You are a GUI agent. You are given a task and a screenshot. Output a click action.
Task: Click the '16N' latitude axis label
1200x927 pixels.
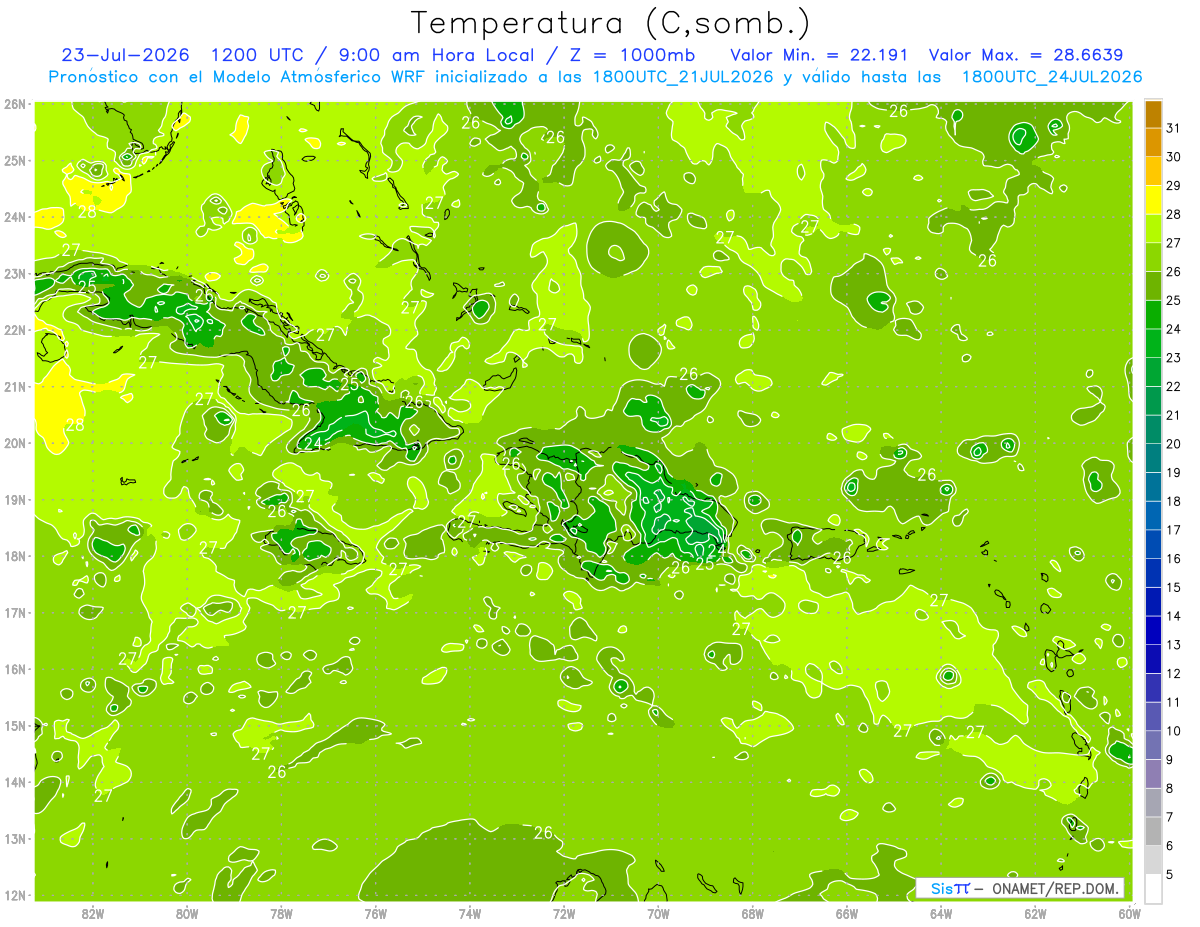tap(15, 669)
